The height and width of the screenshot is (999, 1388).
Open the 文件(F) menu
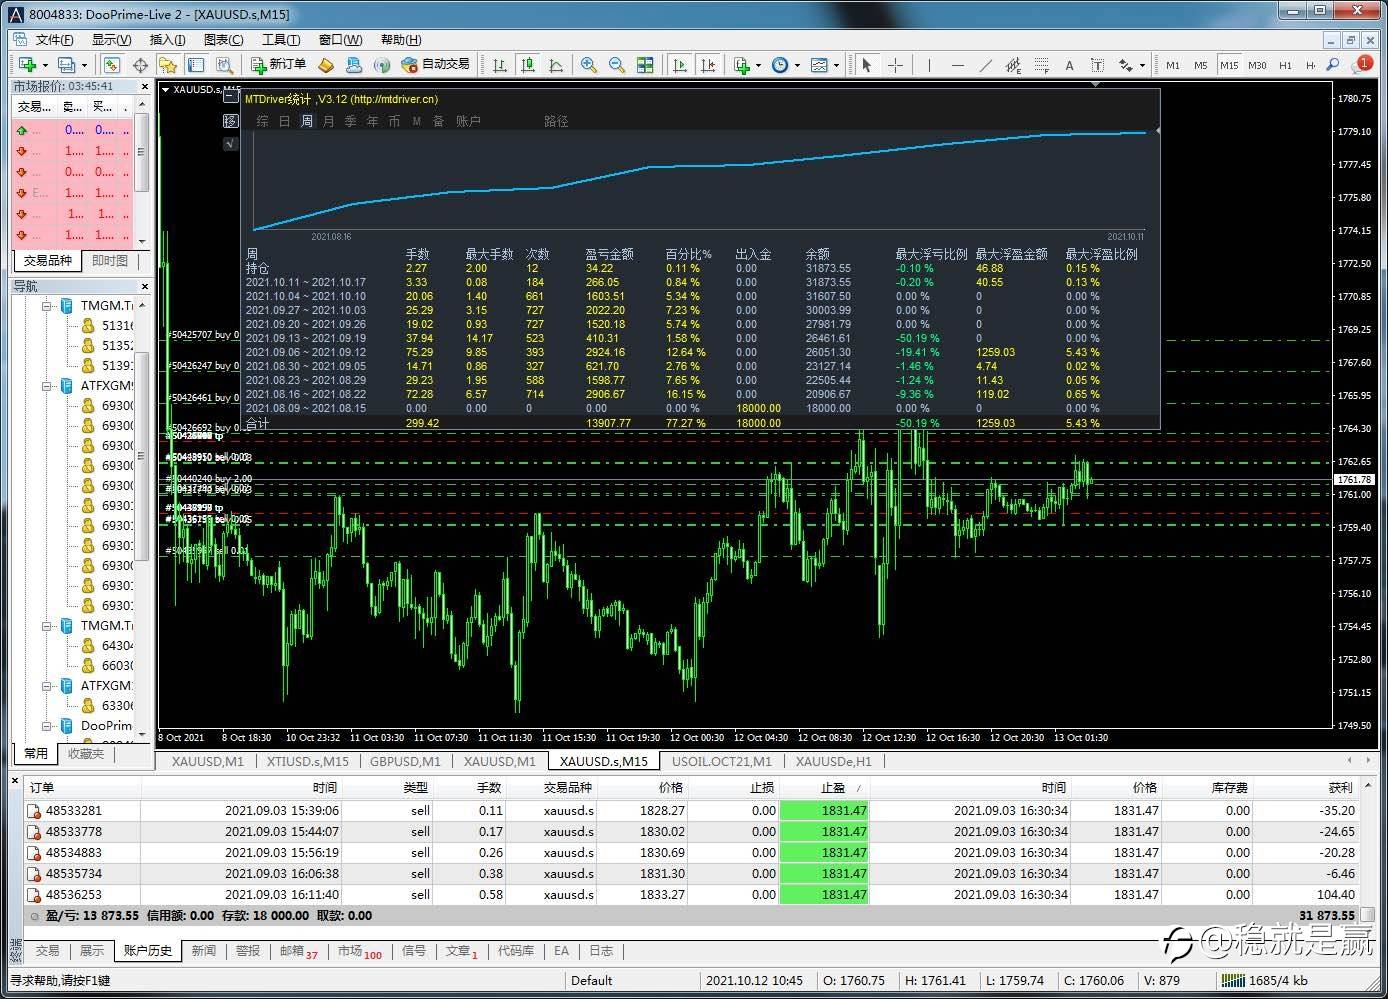pos(54,40)
